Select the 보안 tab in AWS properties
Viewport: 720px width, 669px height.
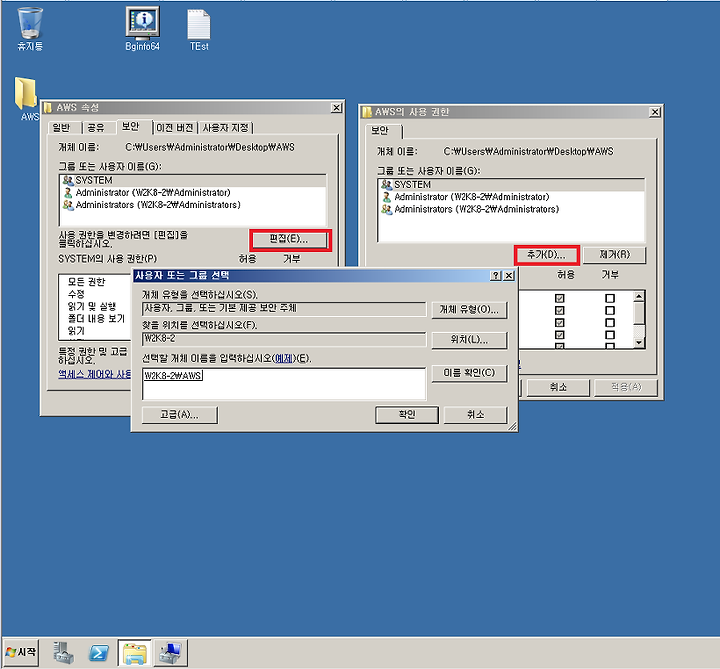click(x=131, y=126)
